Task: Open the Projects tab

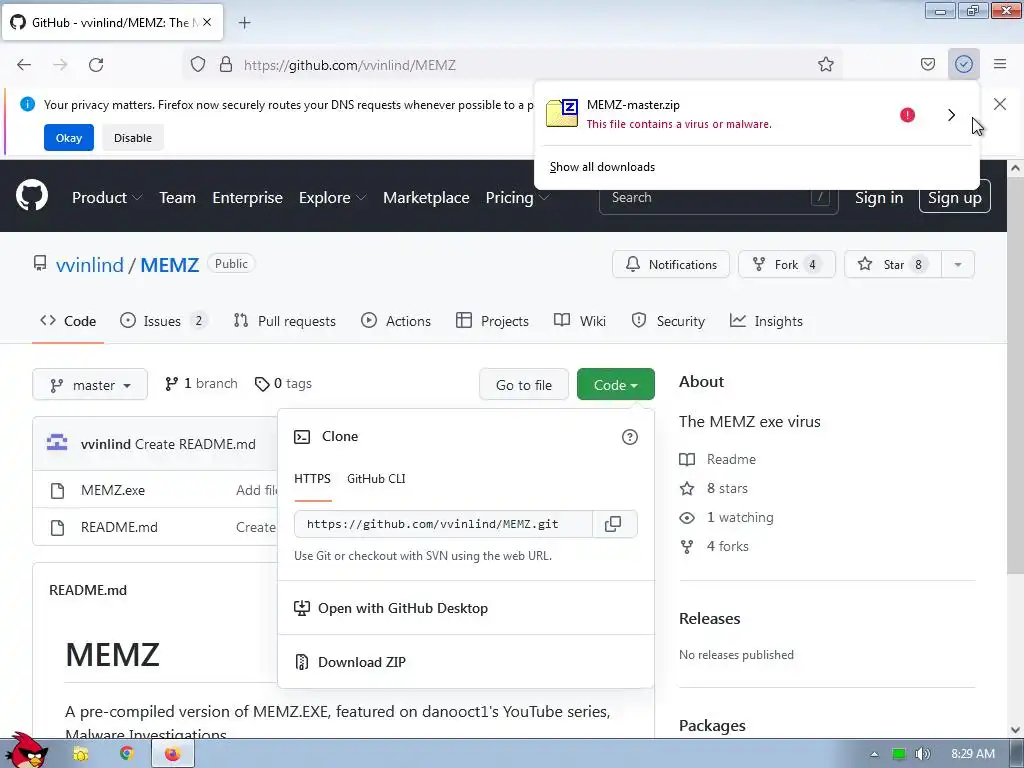Action: pyautogui.click(x=492, y=321)
